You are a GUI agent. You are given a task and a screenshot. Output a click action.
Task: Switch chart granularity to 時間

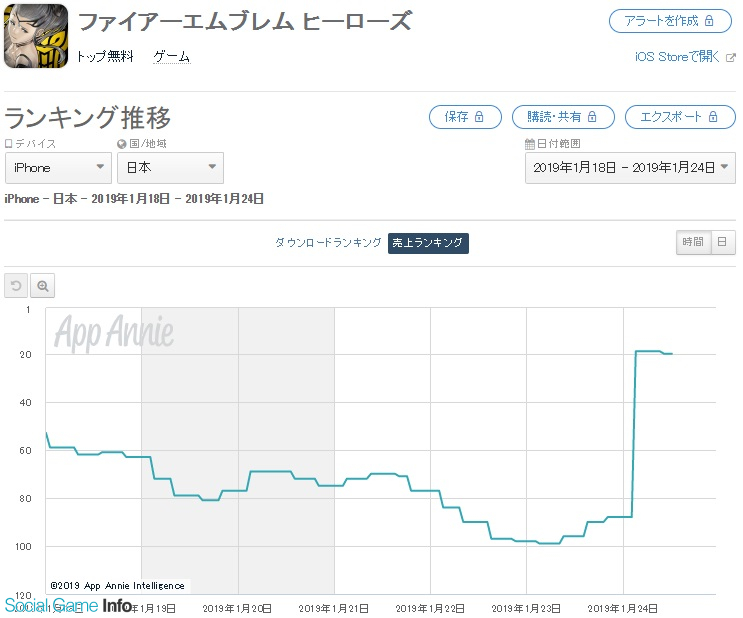693,242
